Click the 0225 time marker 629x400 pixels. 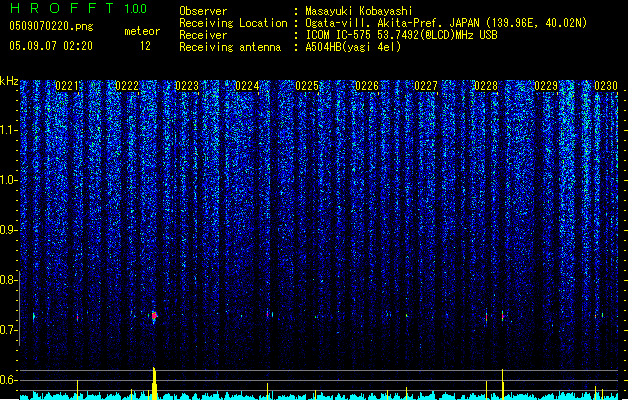click(307, 86)
